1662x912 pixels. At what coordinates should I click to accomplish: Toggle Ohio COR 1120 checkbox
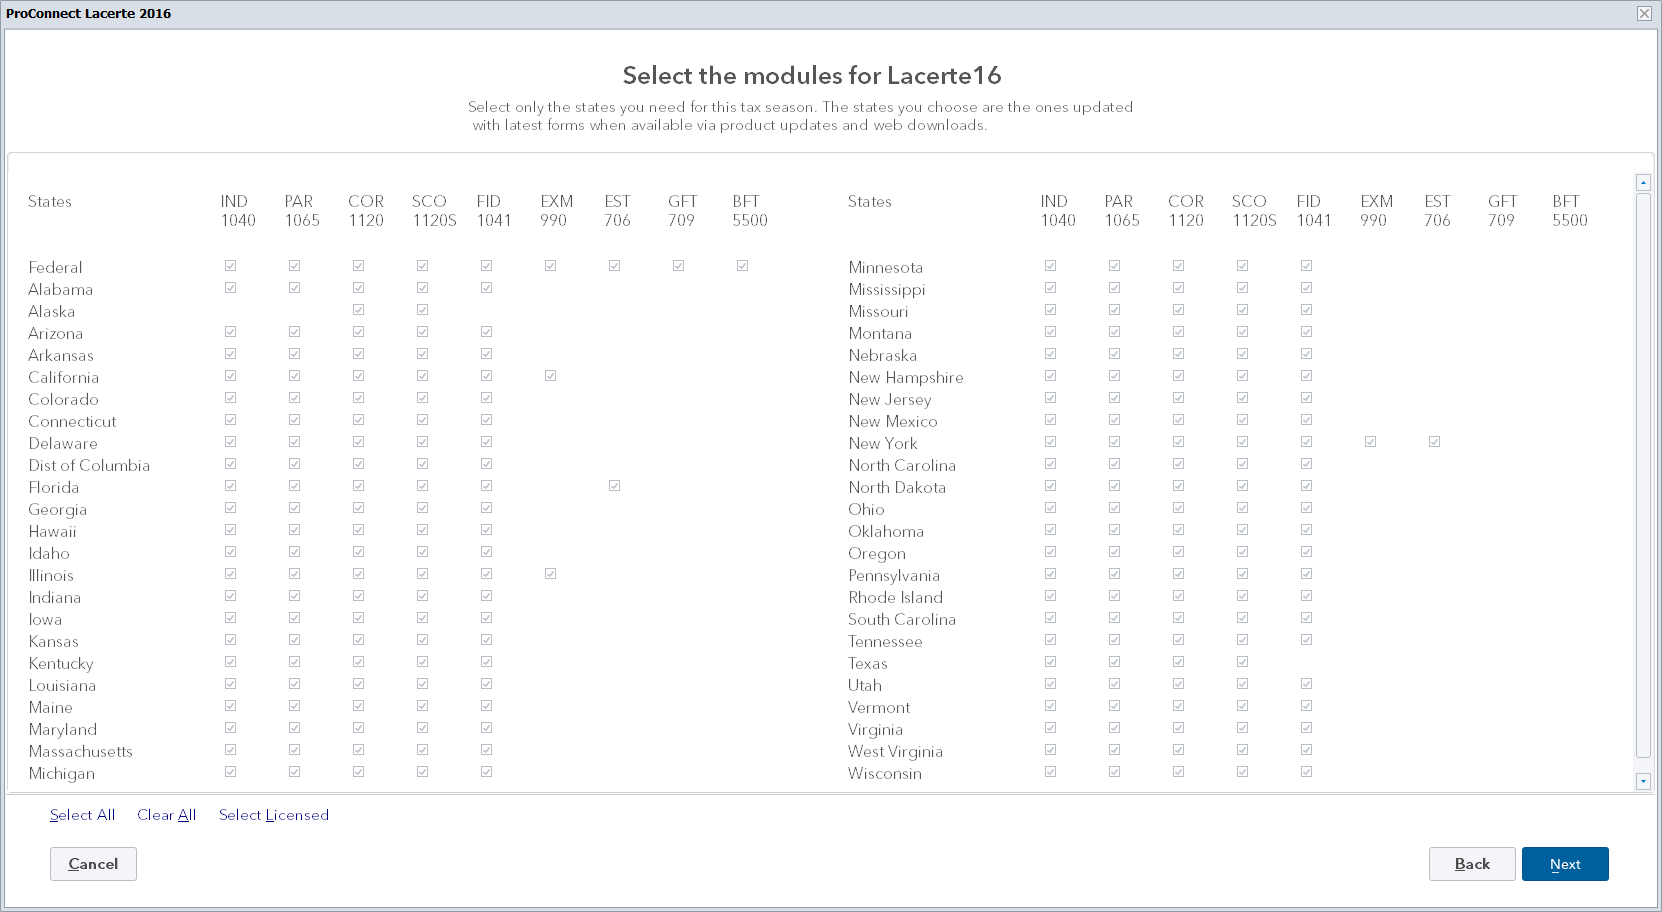[x=1179, y=508]
